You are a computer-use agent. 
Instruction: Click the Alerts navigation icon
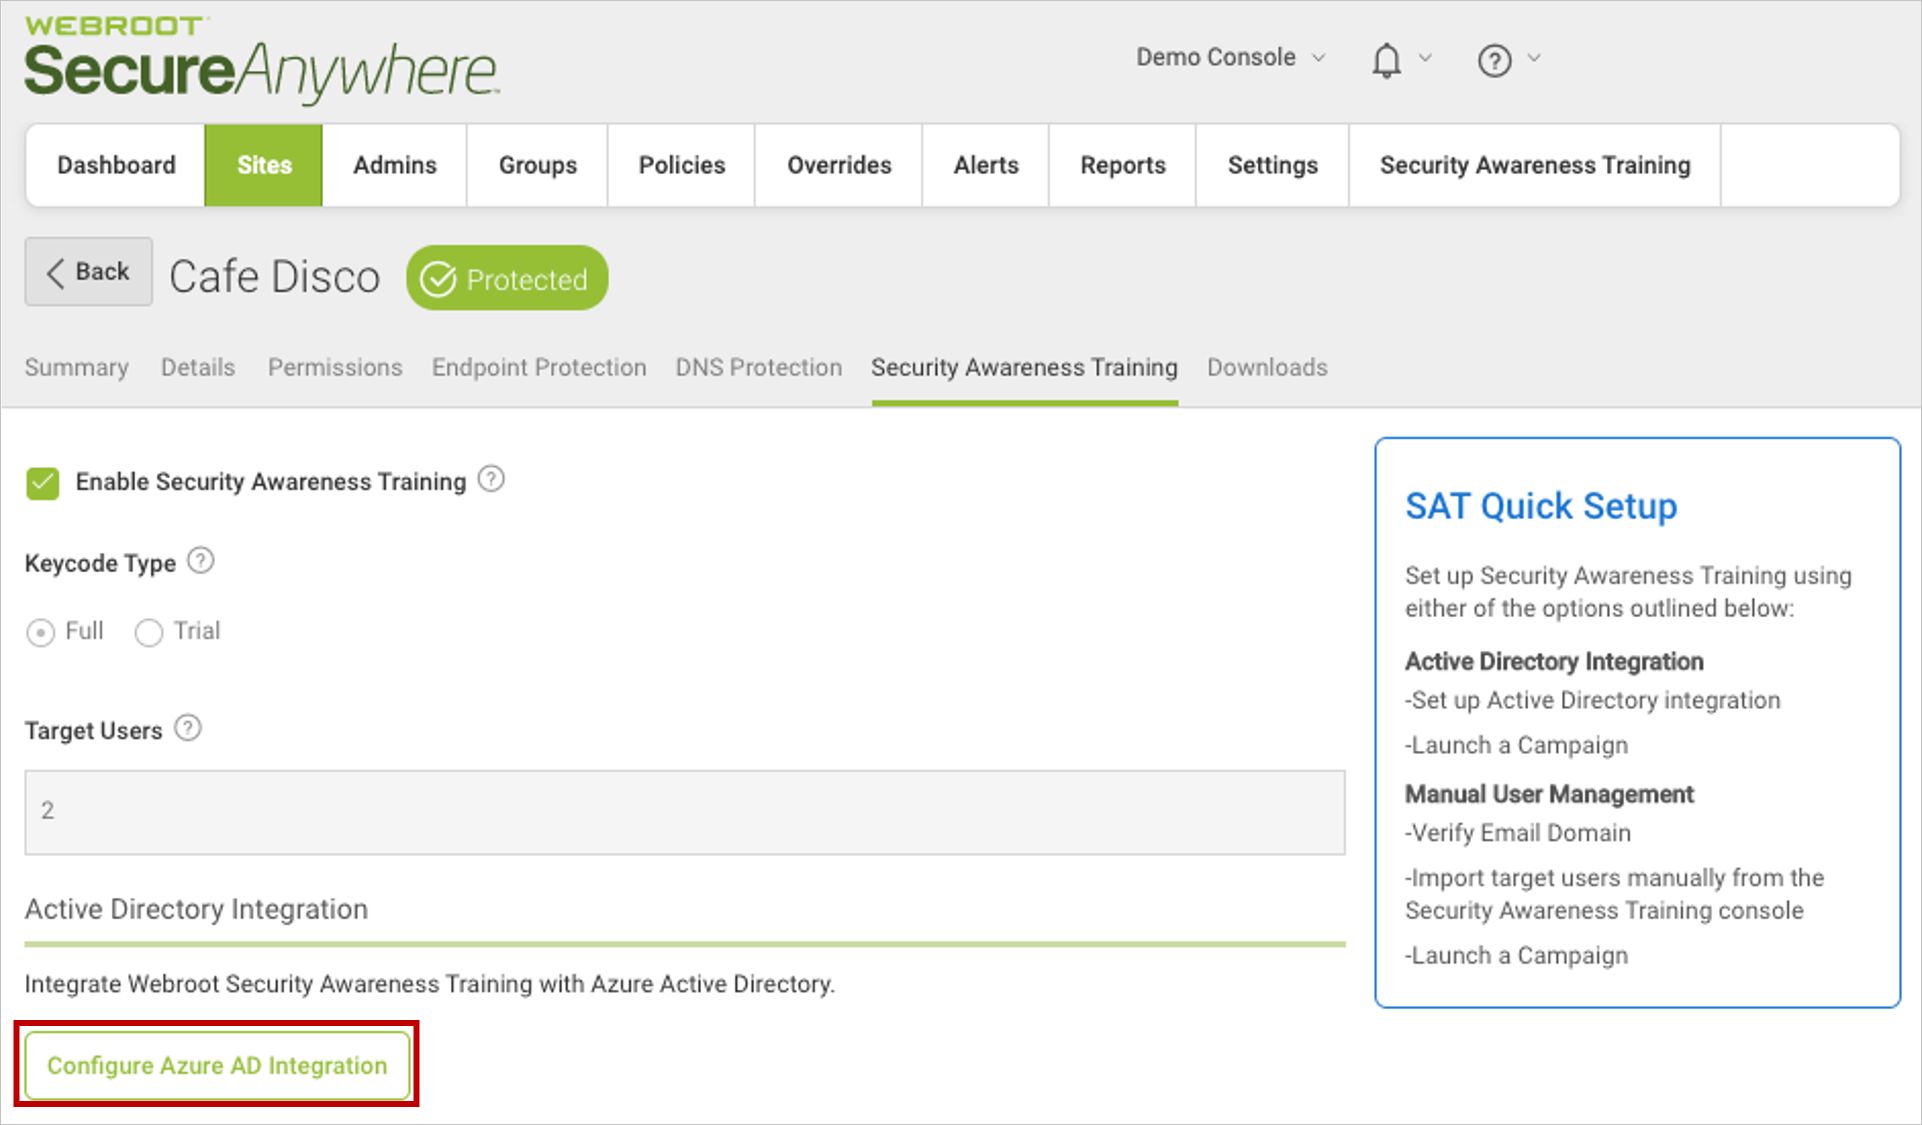[x=986, y=163]
